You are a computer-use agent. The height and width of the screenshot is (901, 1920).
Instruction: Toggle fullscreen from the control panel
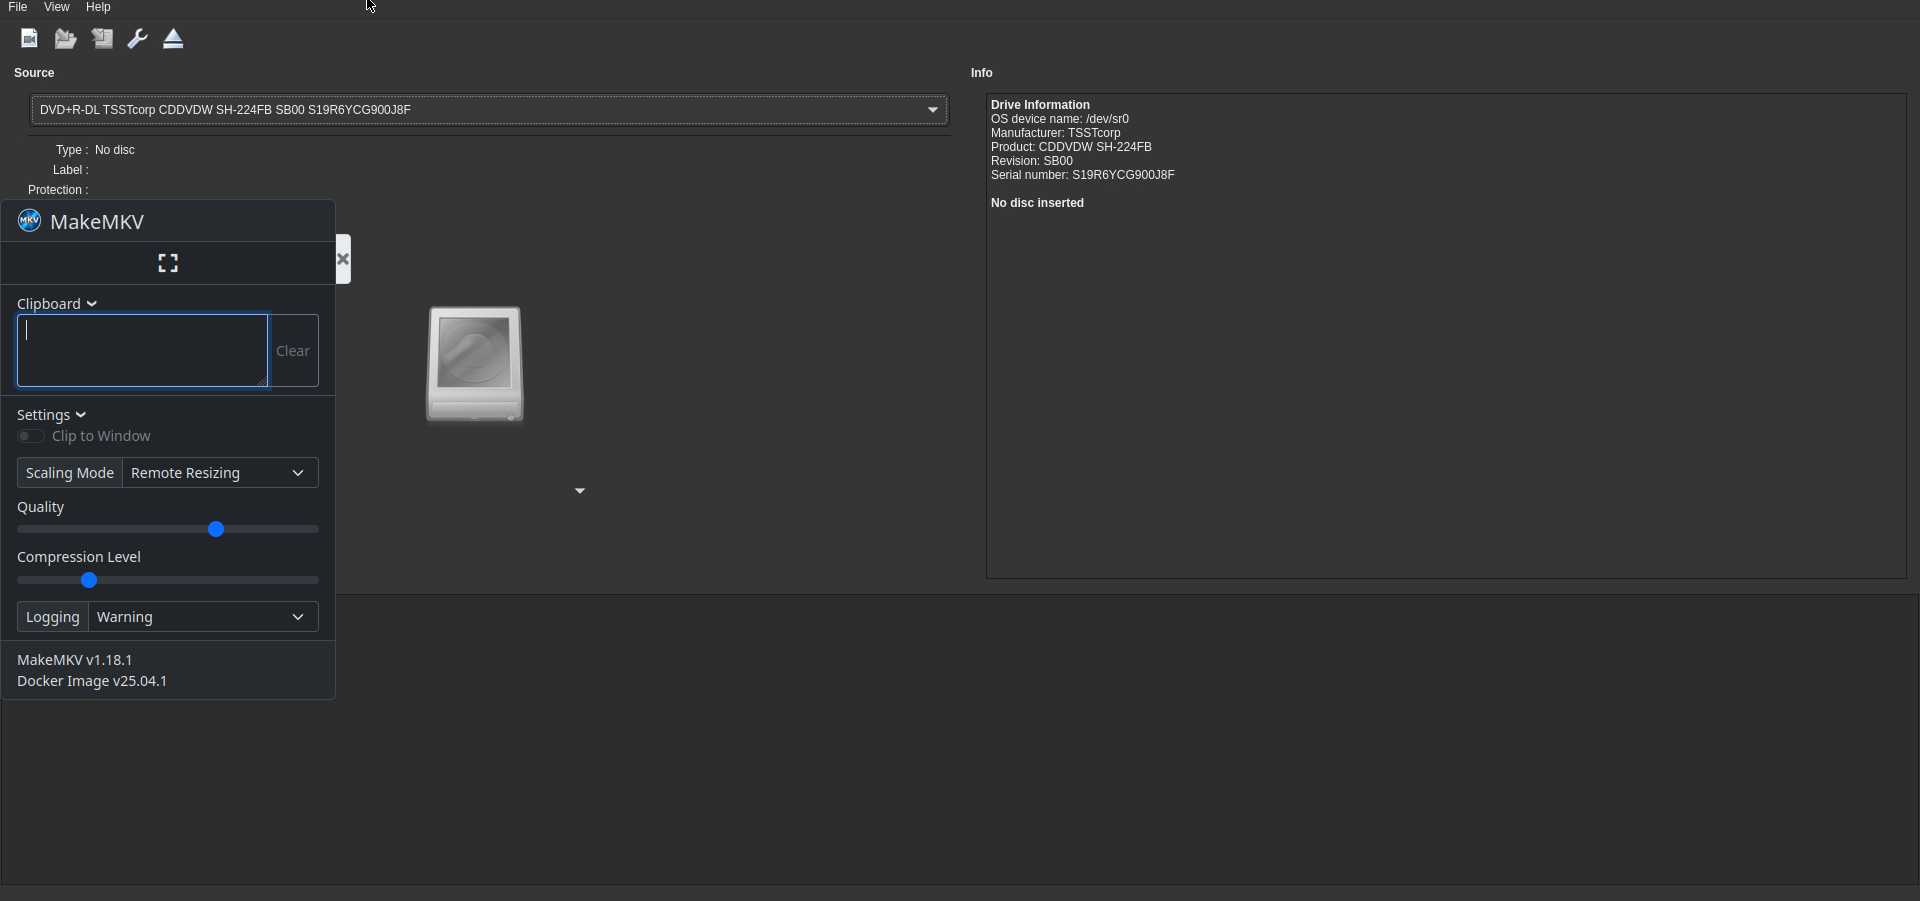pos(168,263)
